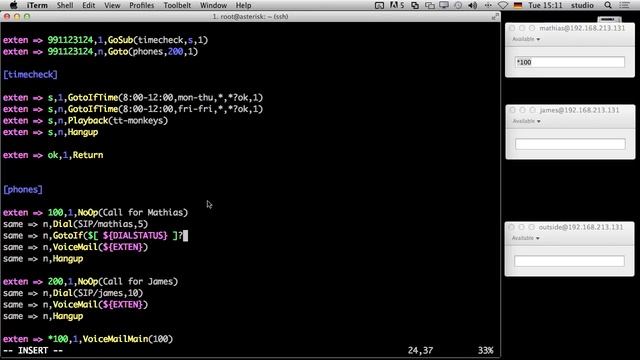Zoom the iTerm window with green button
This screenshot has height=360, width=640.
point(27,17)
